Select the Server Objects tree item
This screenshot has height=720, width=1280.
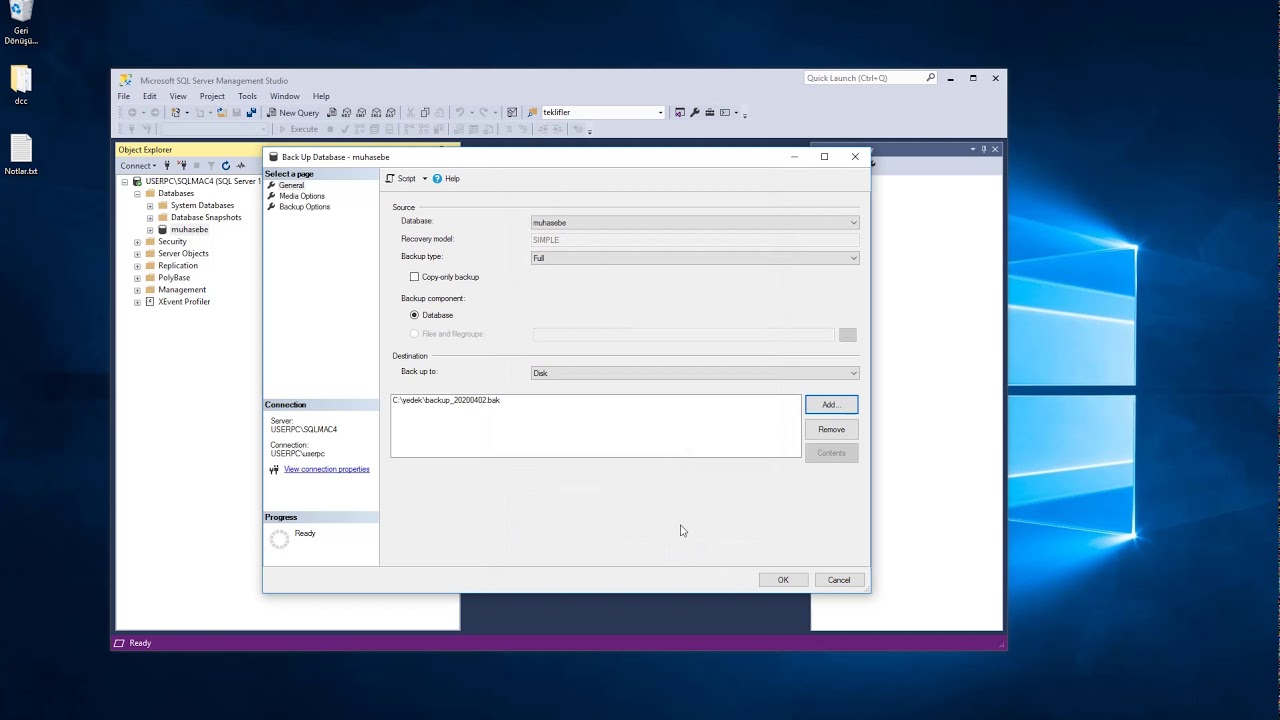point(183,254)
